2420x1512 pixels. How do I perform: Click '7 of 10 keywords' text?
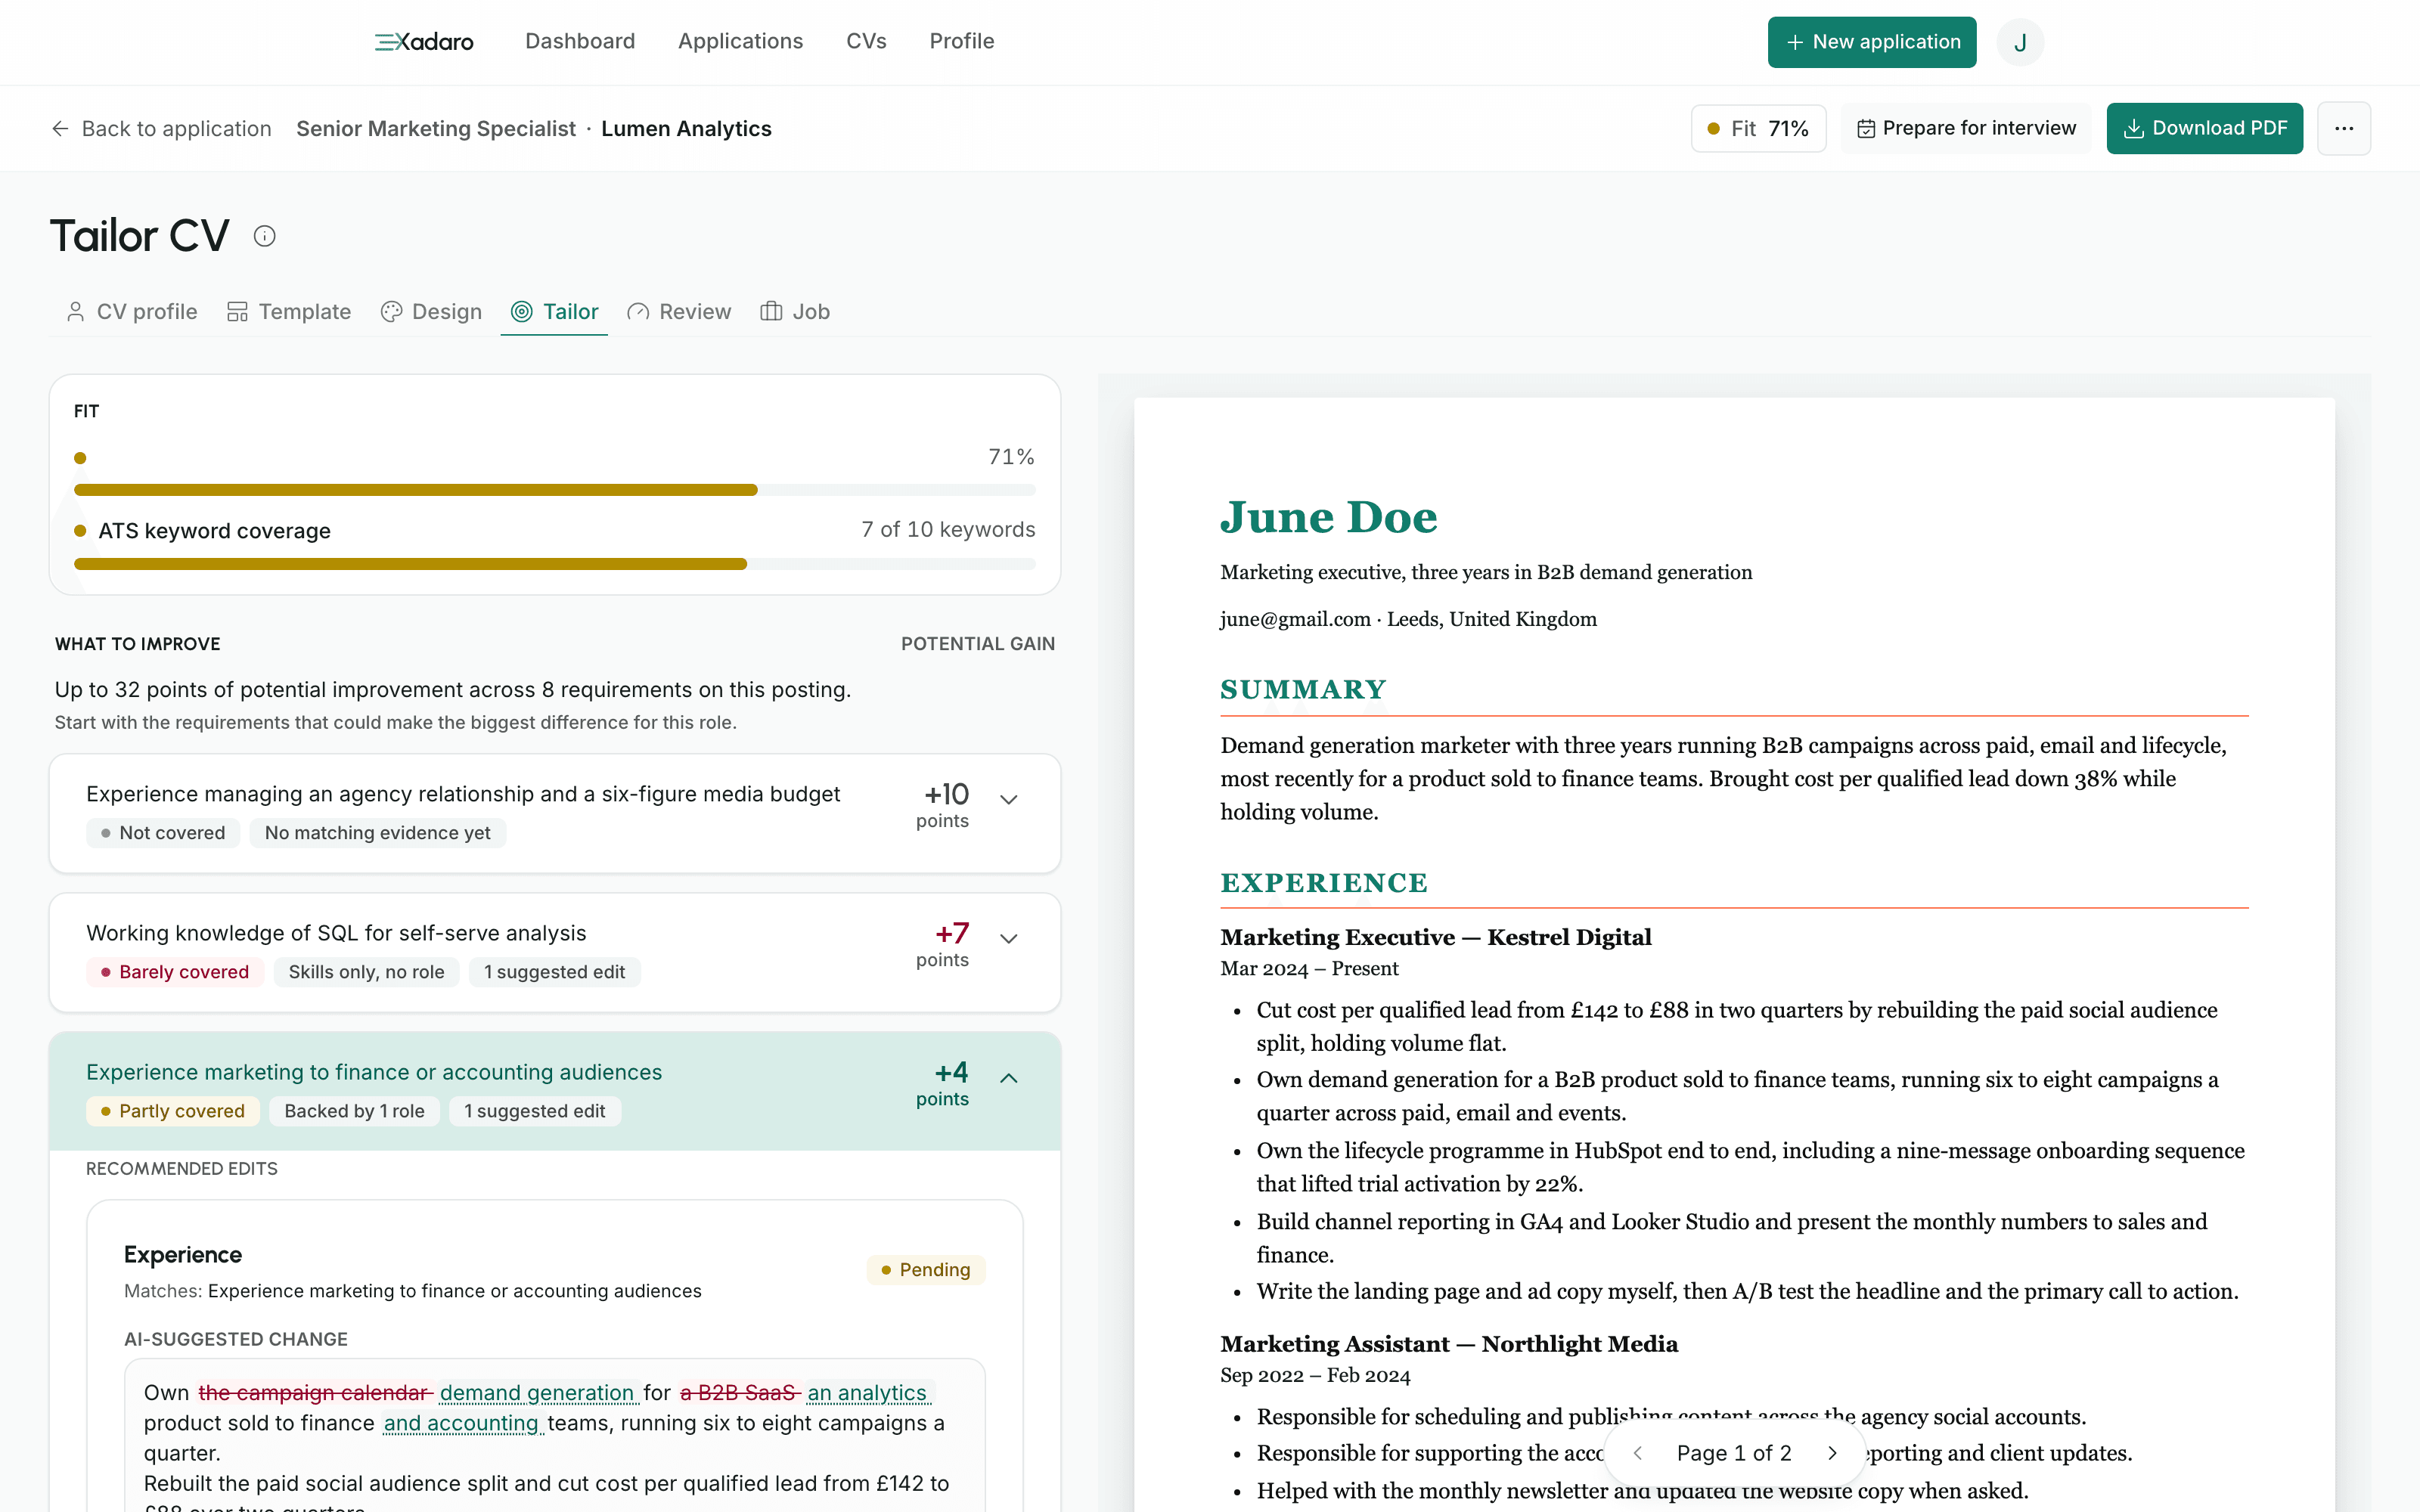948,530
